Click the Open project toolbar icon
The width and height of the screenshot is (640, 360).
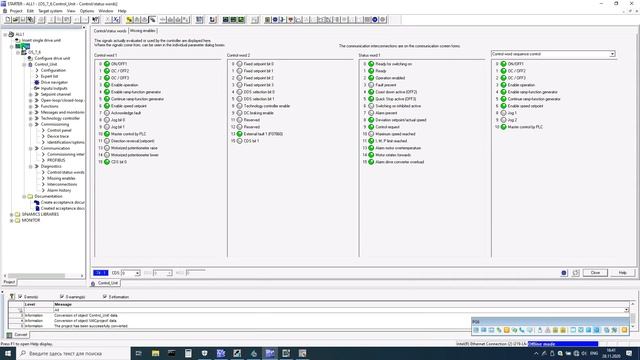(x=15, y=20)
